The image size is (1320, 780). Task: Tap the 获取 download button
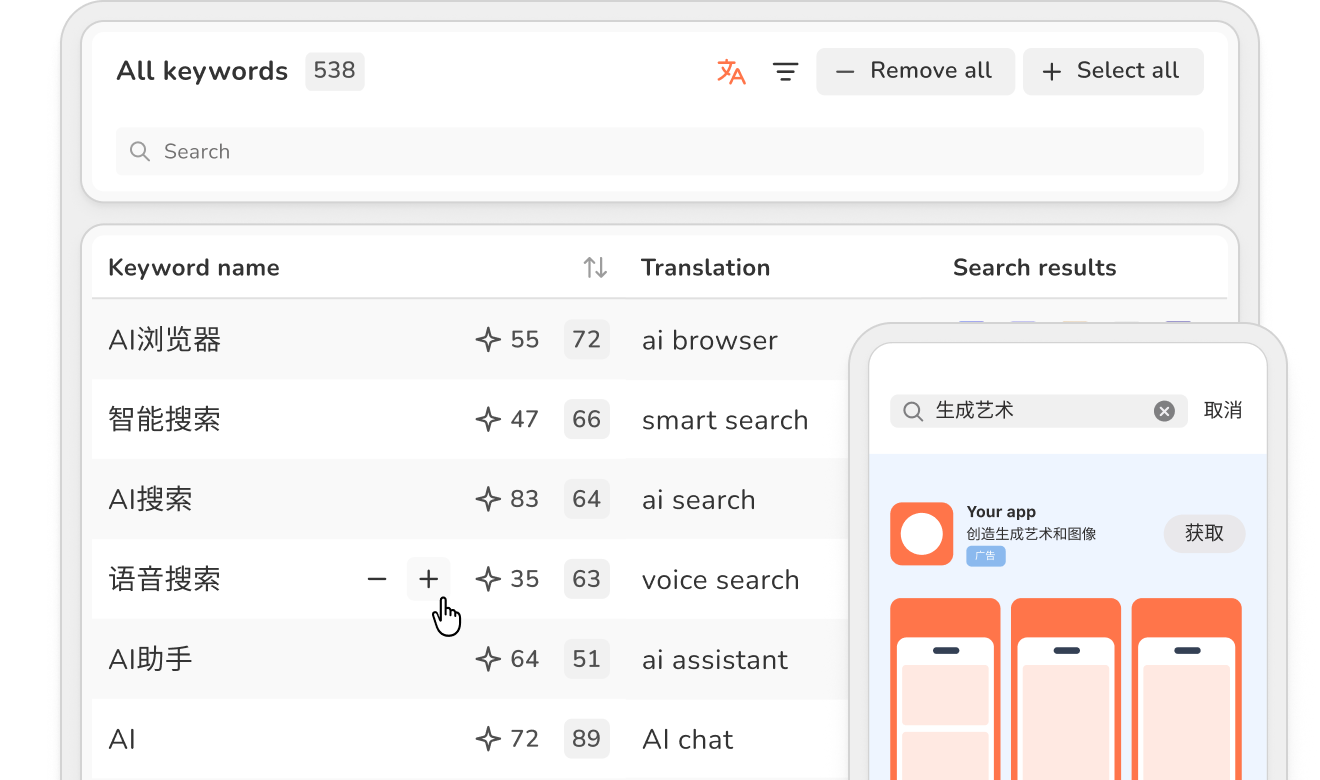(x=1204, y=534)
